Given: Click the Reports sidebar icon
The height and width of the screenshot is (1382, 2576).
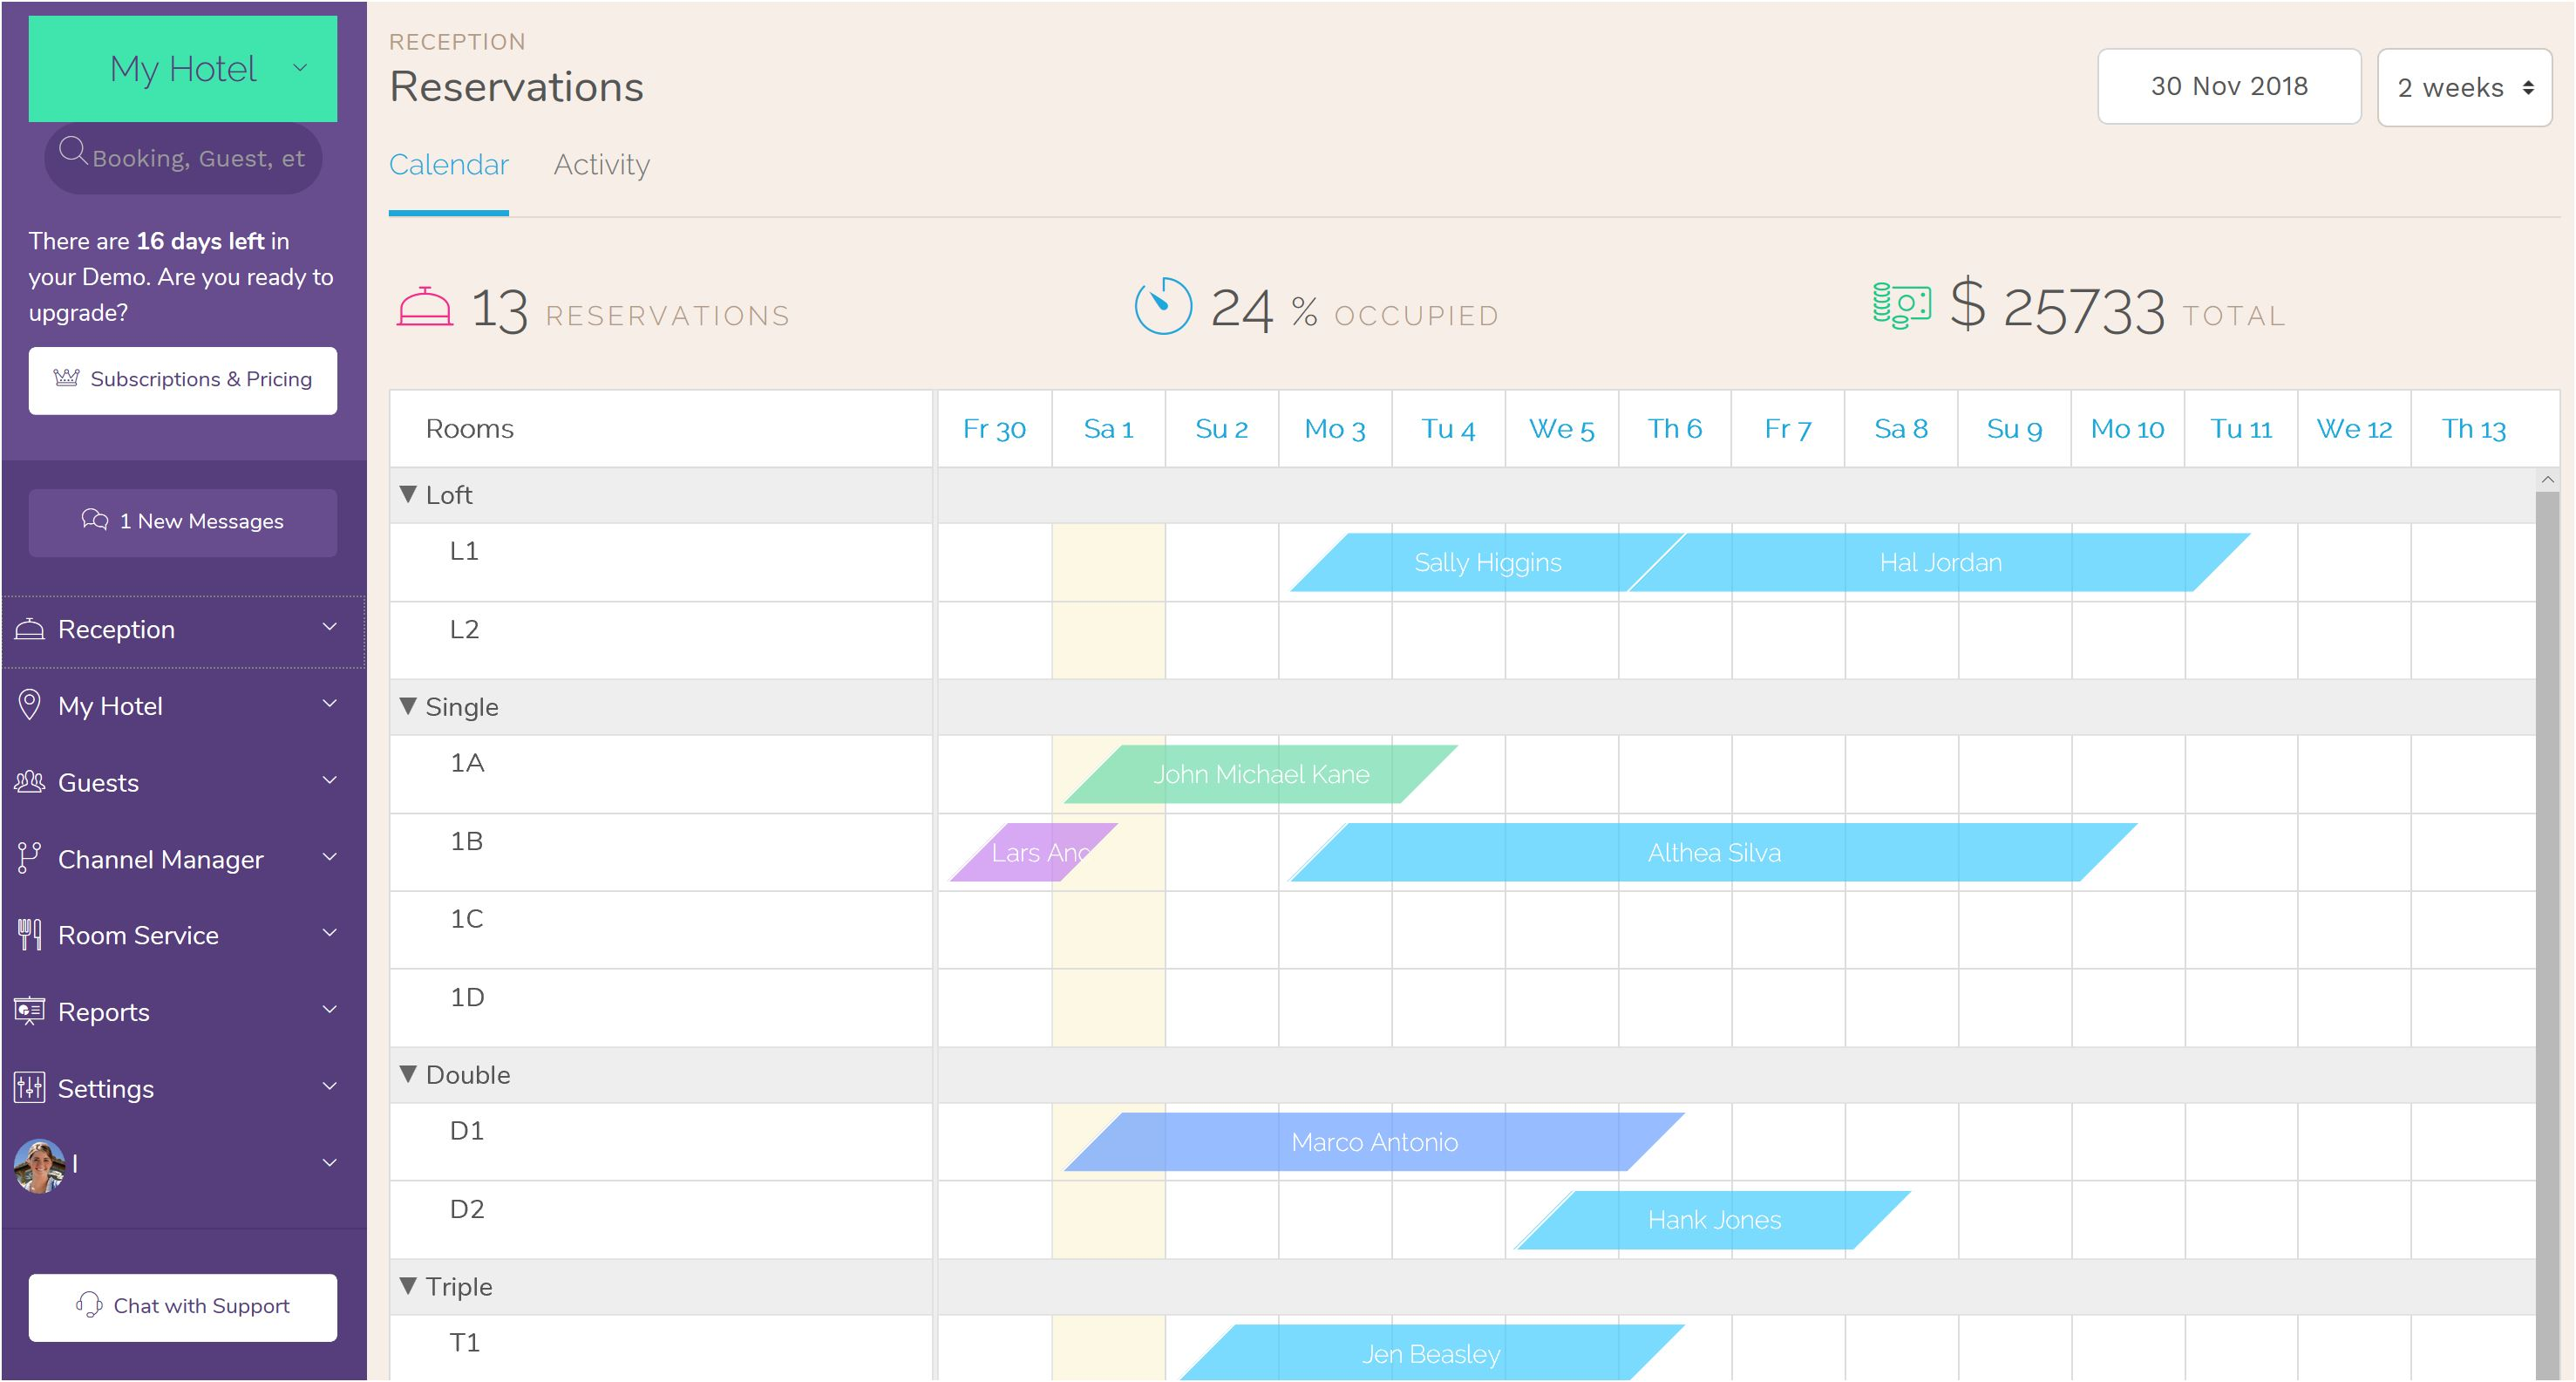Looking at the screenshot, I should 31,1011.
